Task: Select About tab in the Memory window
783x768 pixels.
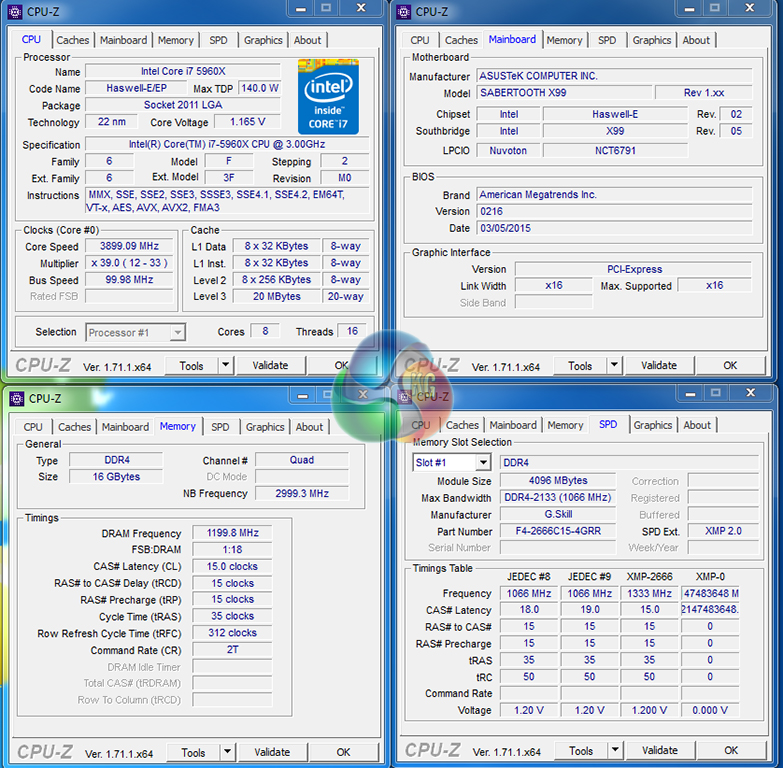Action: [309, 427]
